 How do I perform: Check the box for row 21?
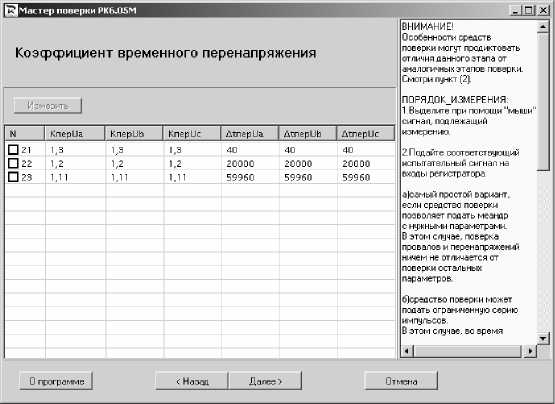pyautogui.click(x=13, y=150)
